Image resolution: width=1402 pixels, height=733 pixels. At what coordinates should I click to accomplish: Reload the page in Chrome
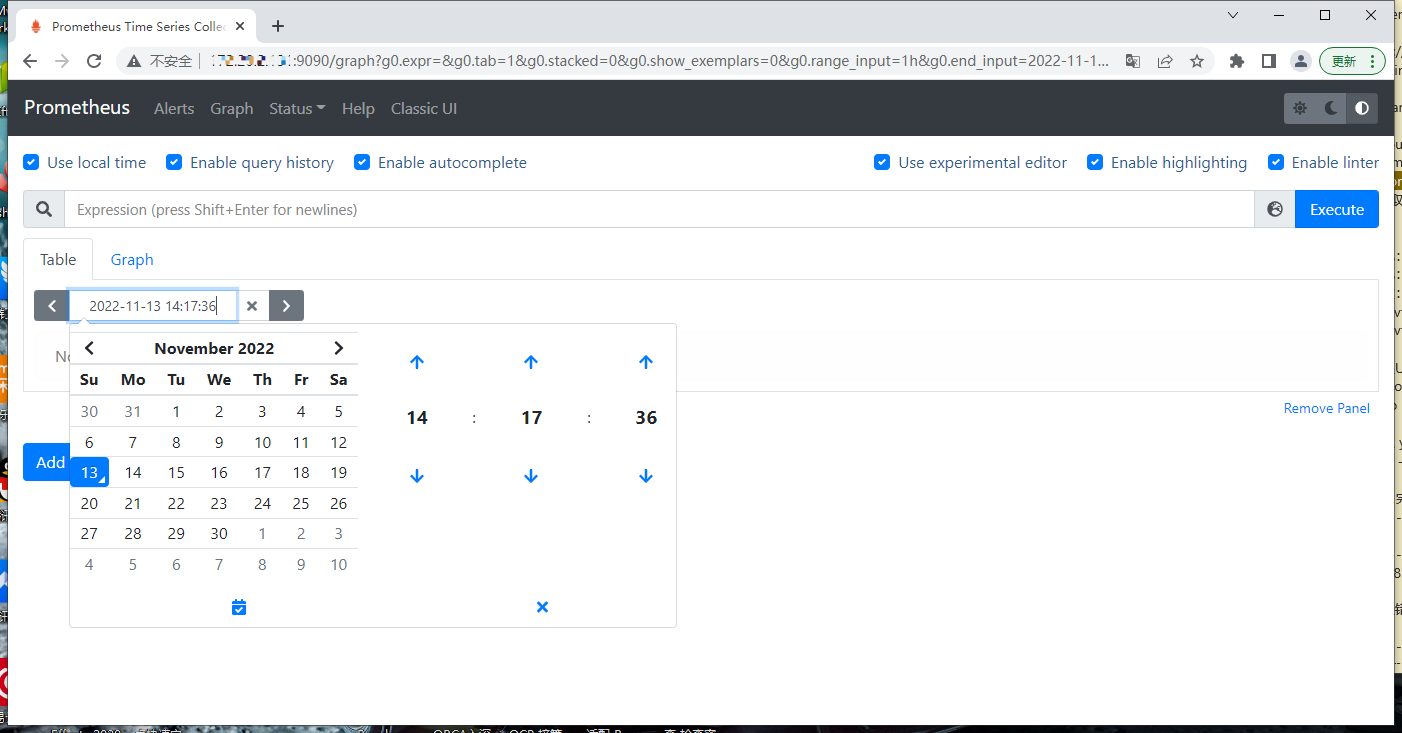point(94,61)
